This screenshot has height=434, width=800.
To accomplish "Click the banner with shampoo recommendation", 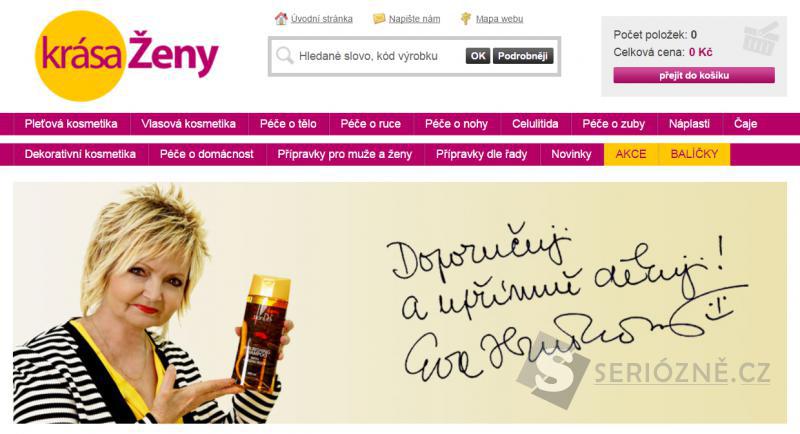I will (x=400, y=303).
